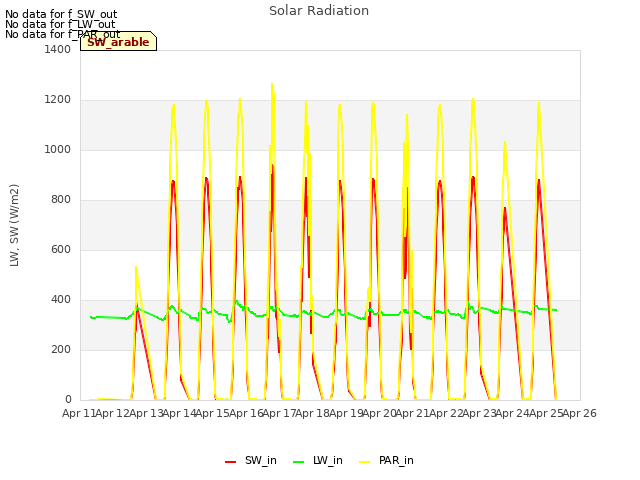Click the Apr 21 x-axis label
The height and width of the screenshot is (480, 640).
coord(412,413)
